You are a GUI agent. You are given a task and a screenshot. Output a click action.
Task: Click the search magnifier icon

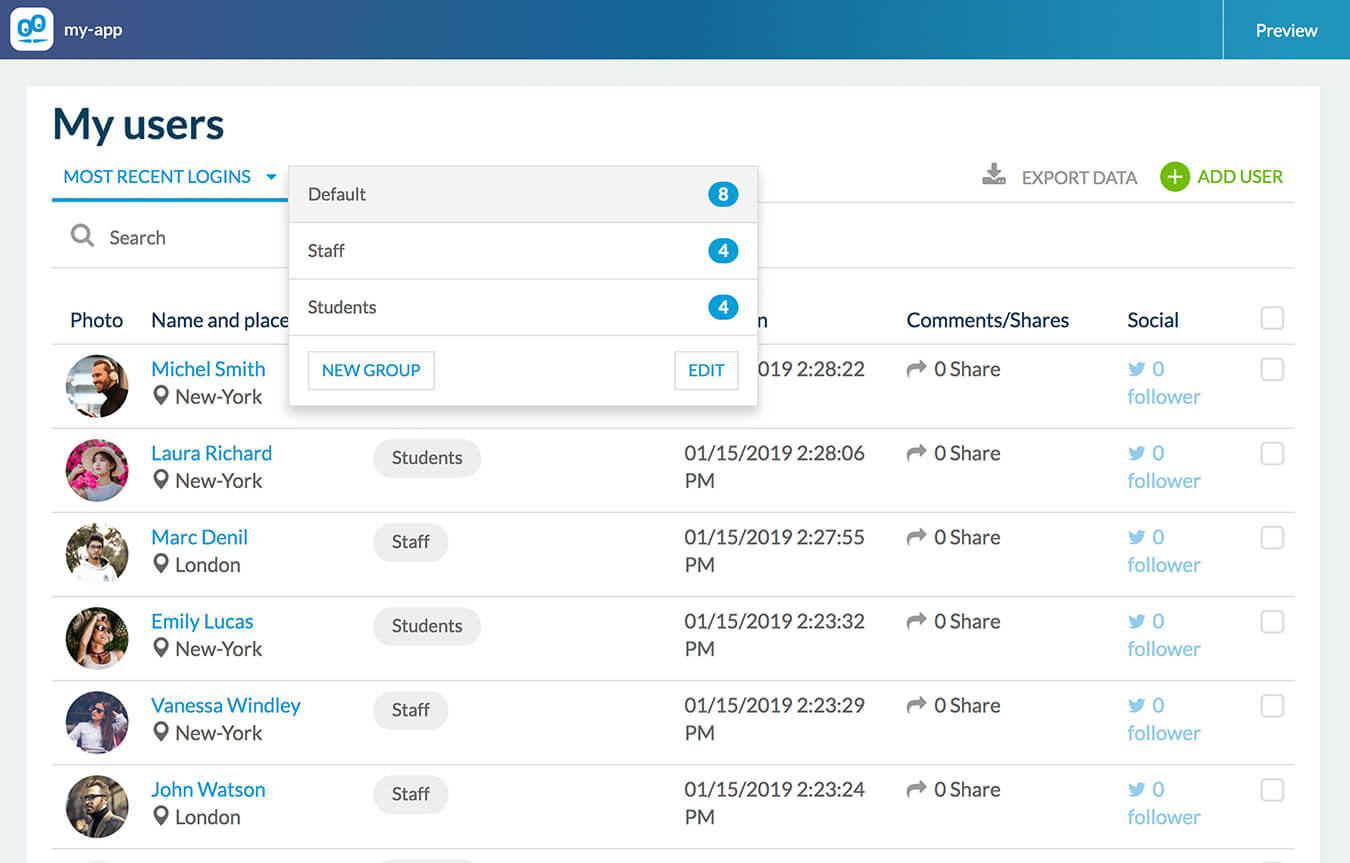pyautogui.click(x=82, y=236)
